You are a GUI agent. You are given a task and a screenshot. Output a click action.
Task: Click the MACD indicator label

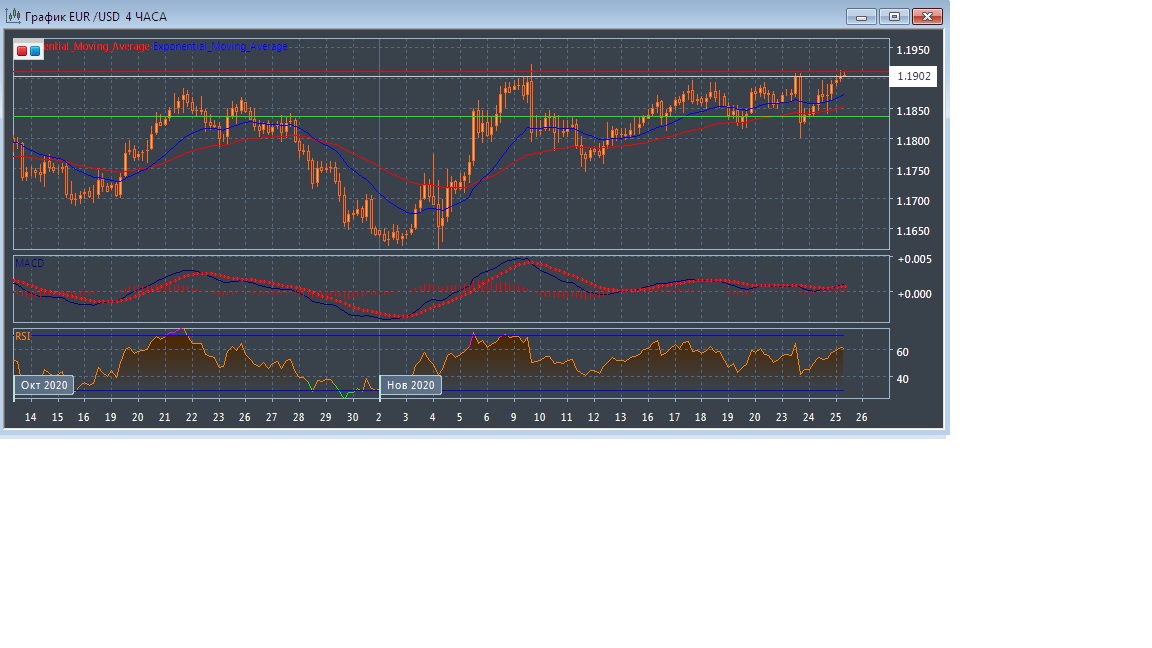pyautogui.click(x=29, y=263)
